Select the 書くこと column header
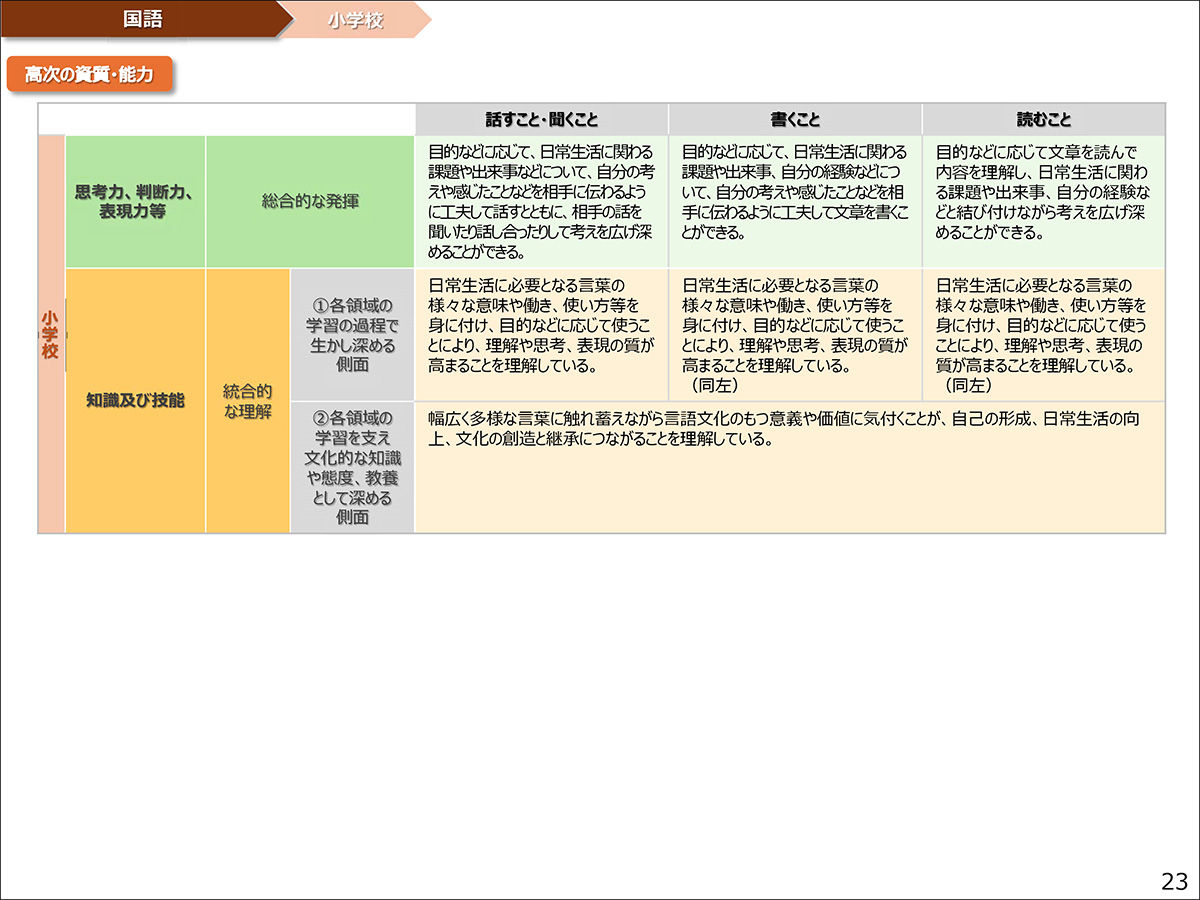The height and width of the screenshot is (900, 1200). 795,119
